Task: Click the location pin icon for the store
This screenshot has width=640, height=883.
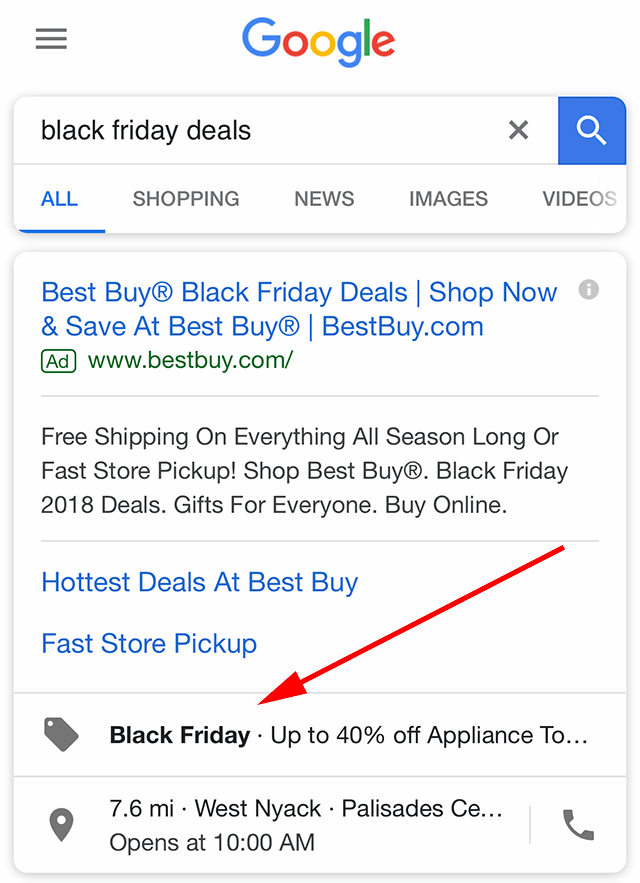Action: [61, 824]
